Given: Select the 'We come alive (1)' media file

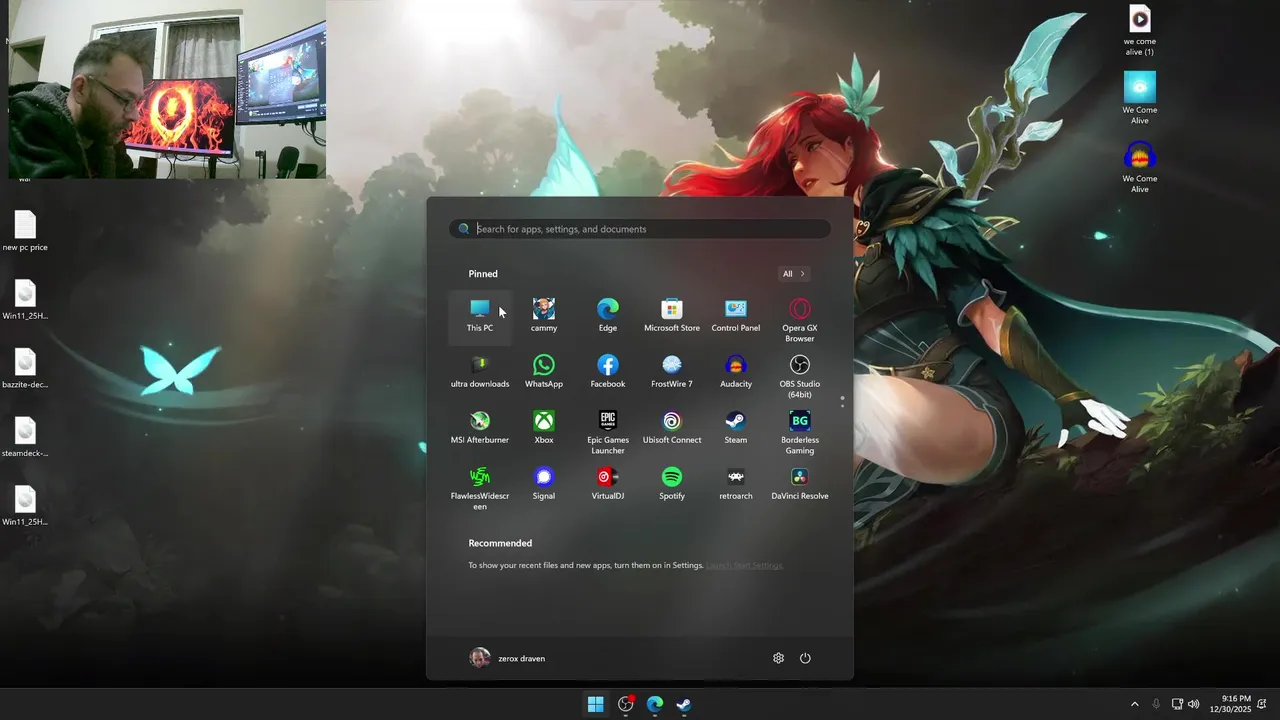Looking at the screenshot, I should [1140, 30].
